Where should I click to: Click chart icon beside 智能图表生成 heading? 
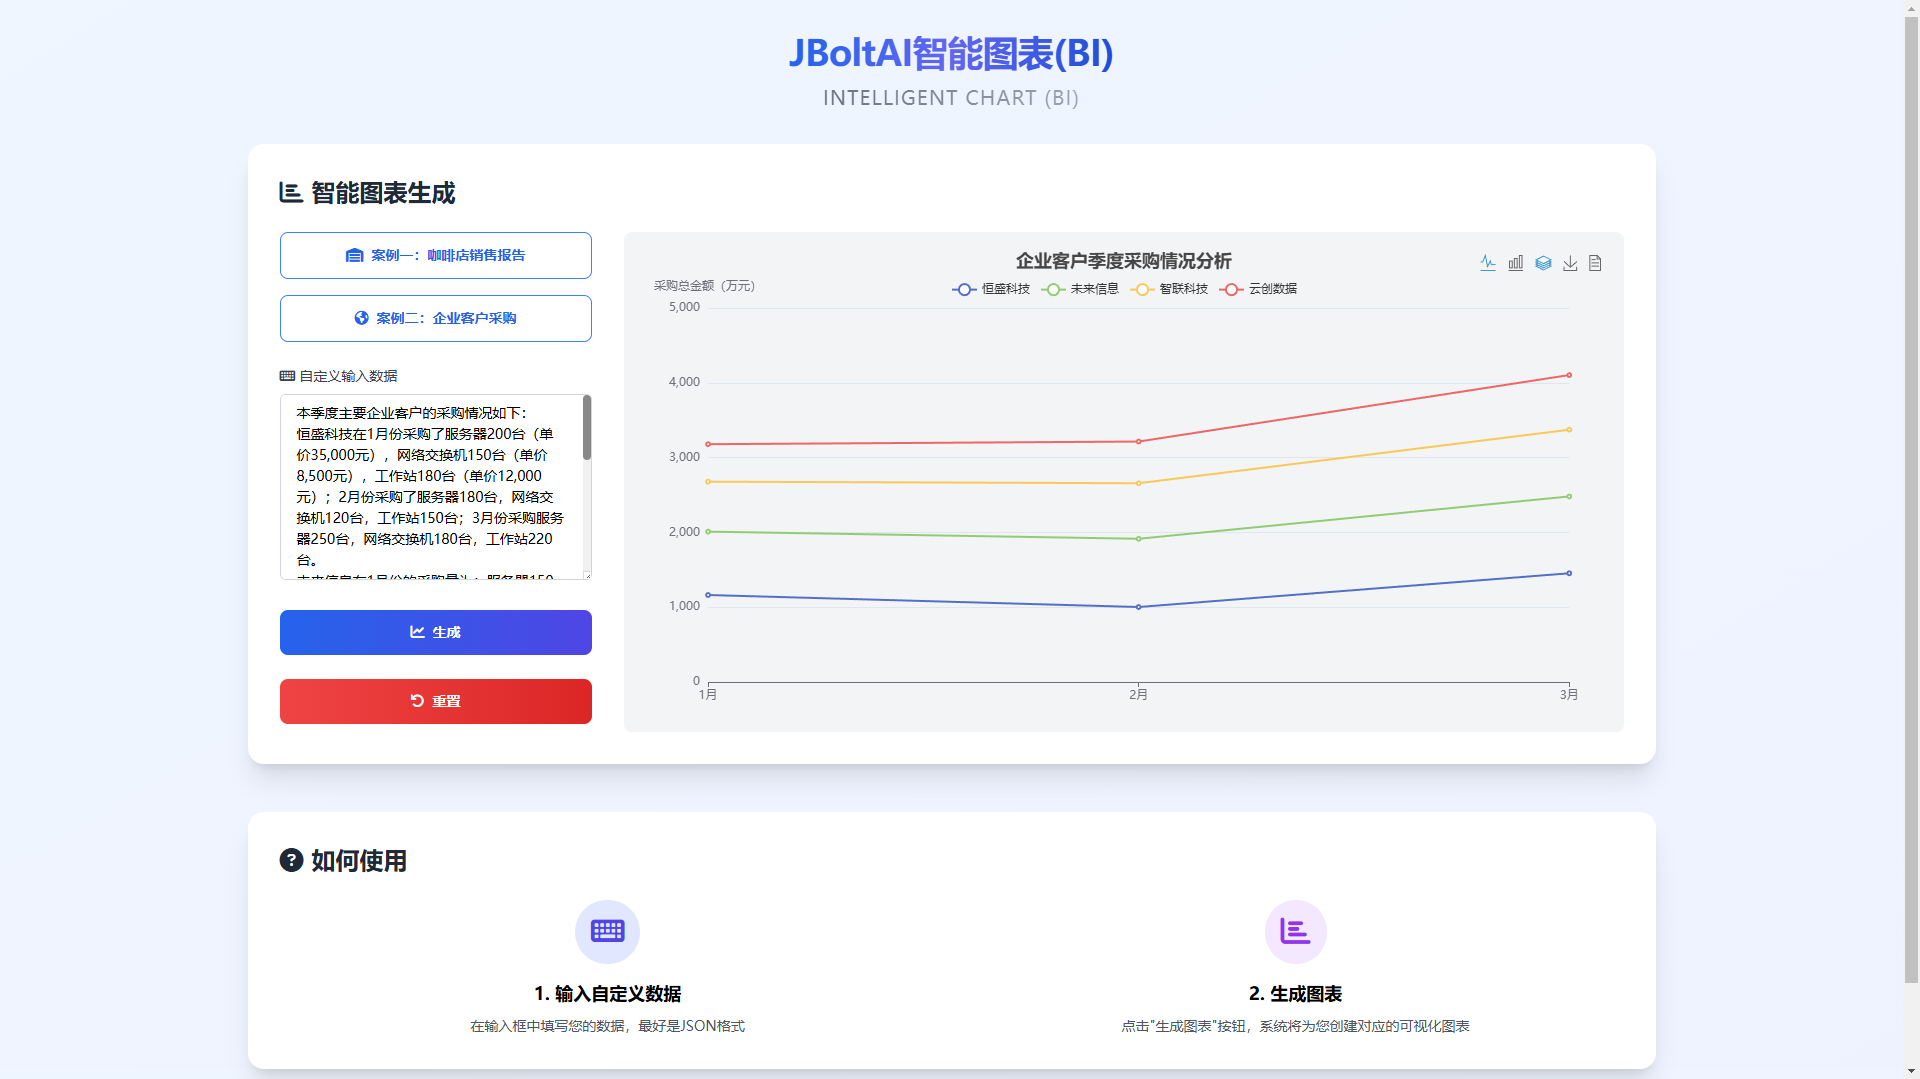click(x=291, y=193)
